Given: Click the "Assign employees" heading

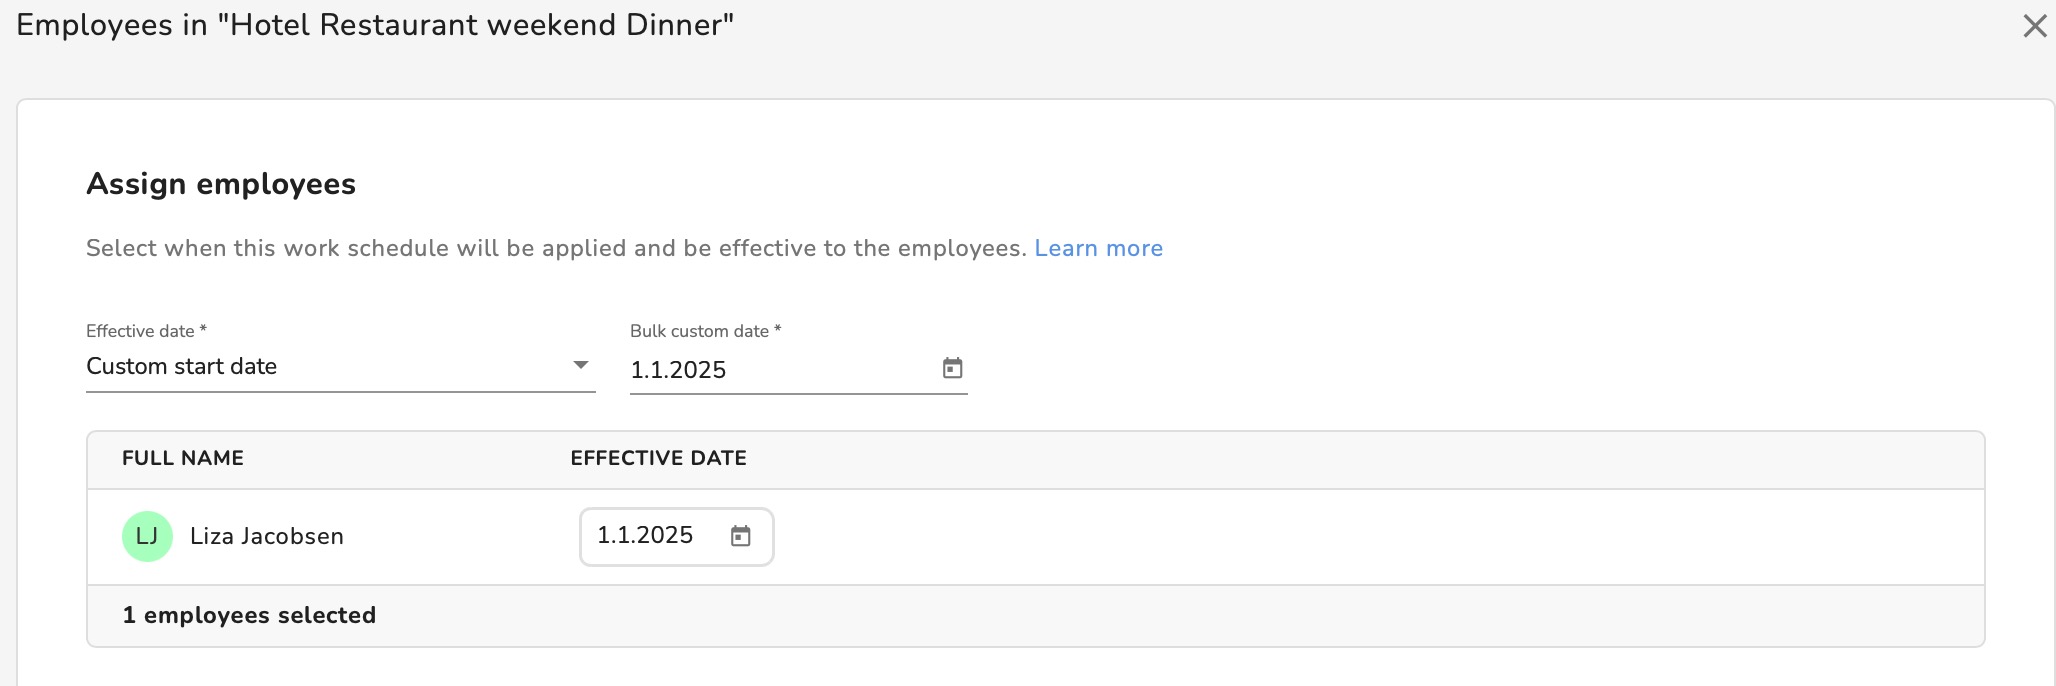Looking at the screenshot, I should point(221,184).
